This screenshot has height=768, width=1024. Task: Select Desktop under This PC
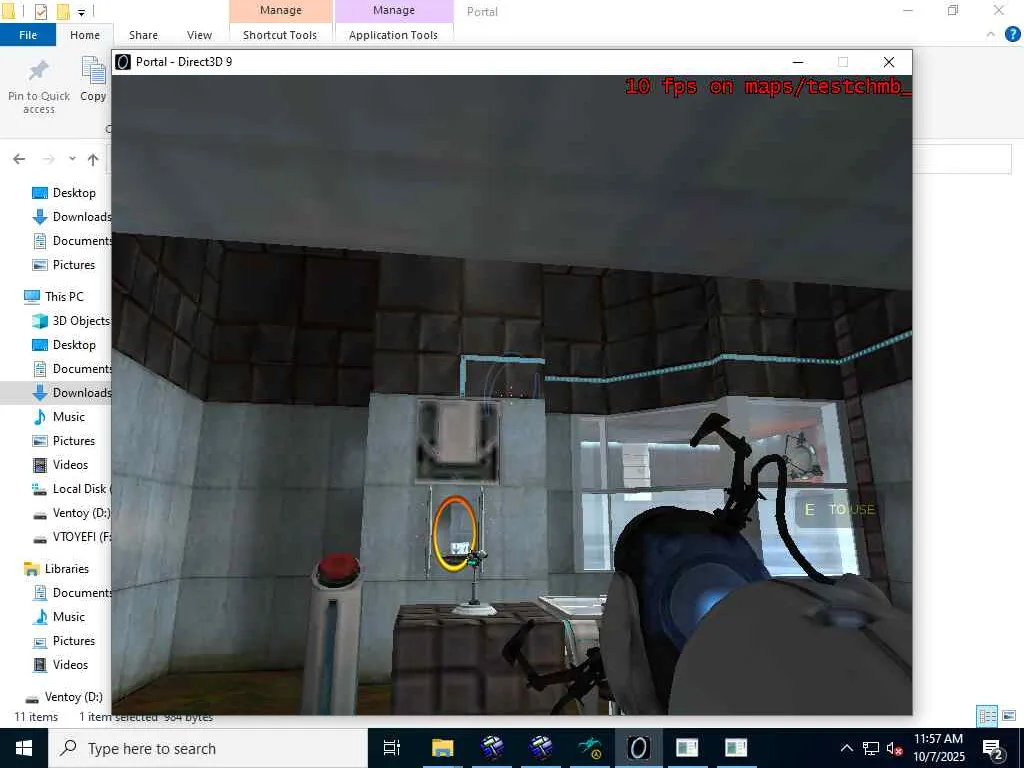click(x=64, y=345)
